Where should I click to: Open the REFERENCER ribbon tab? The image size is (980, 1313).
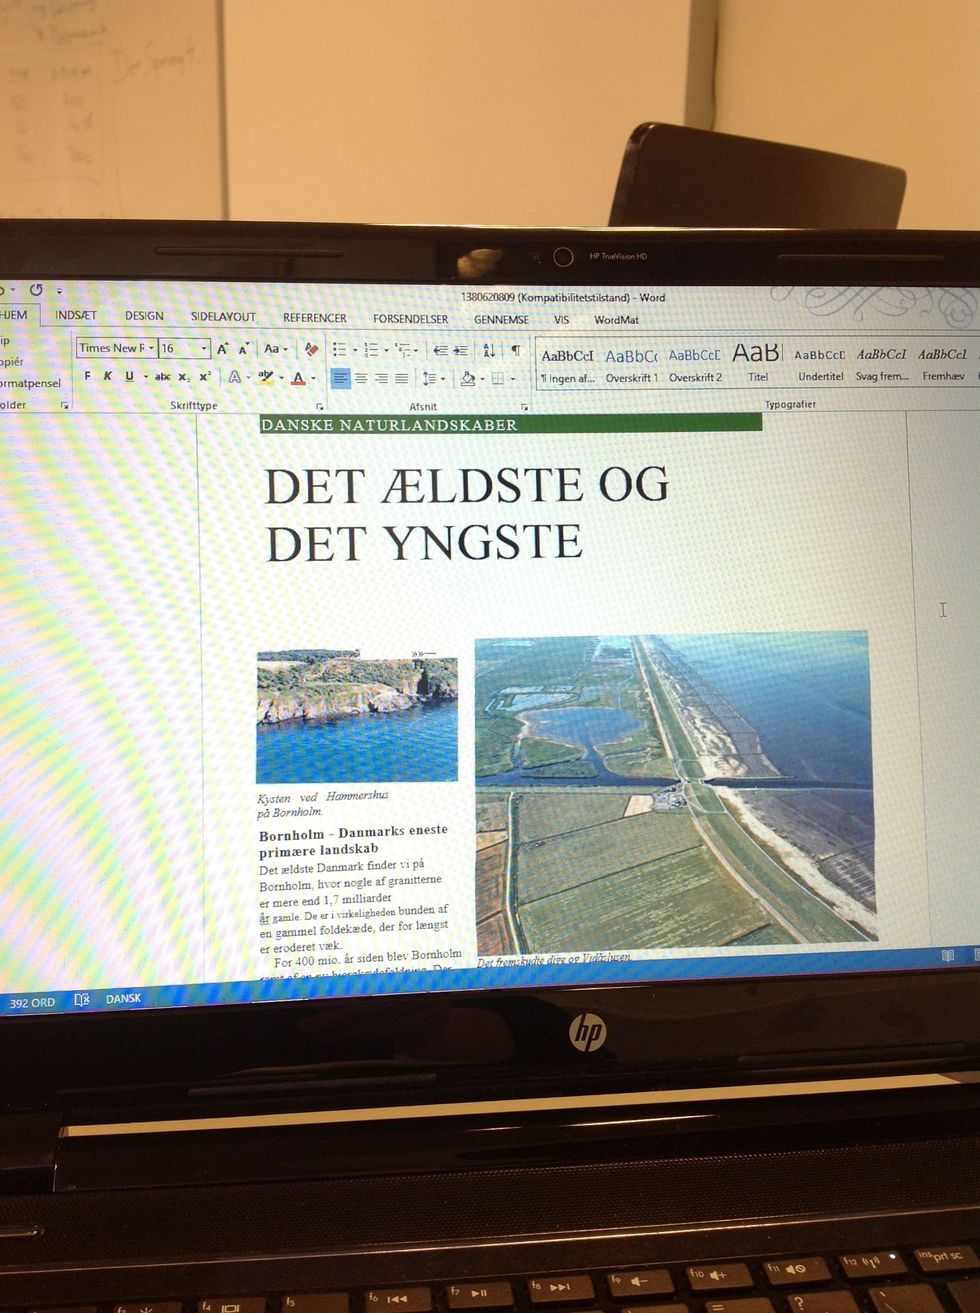tap(314, 318)
